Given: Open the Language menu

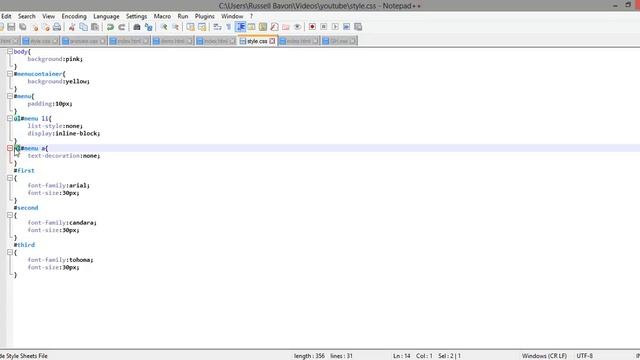Looking at the screenshot, I should [x=106, y=16].
